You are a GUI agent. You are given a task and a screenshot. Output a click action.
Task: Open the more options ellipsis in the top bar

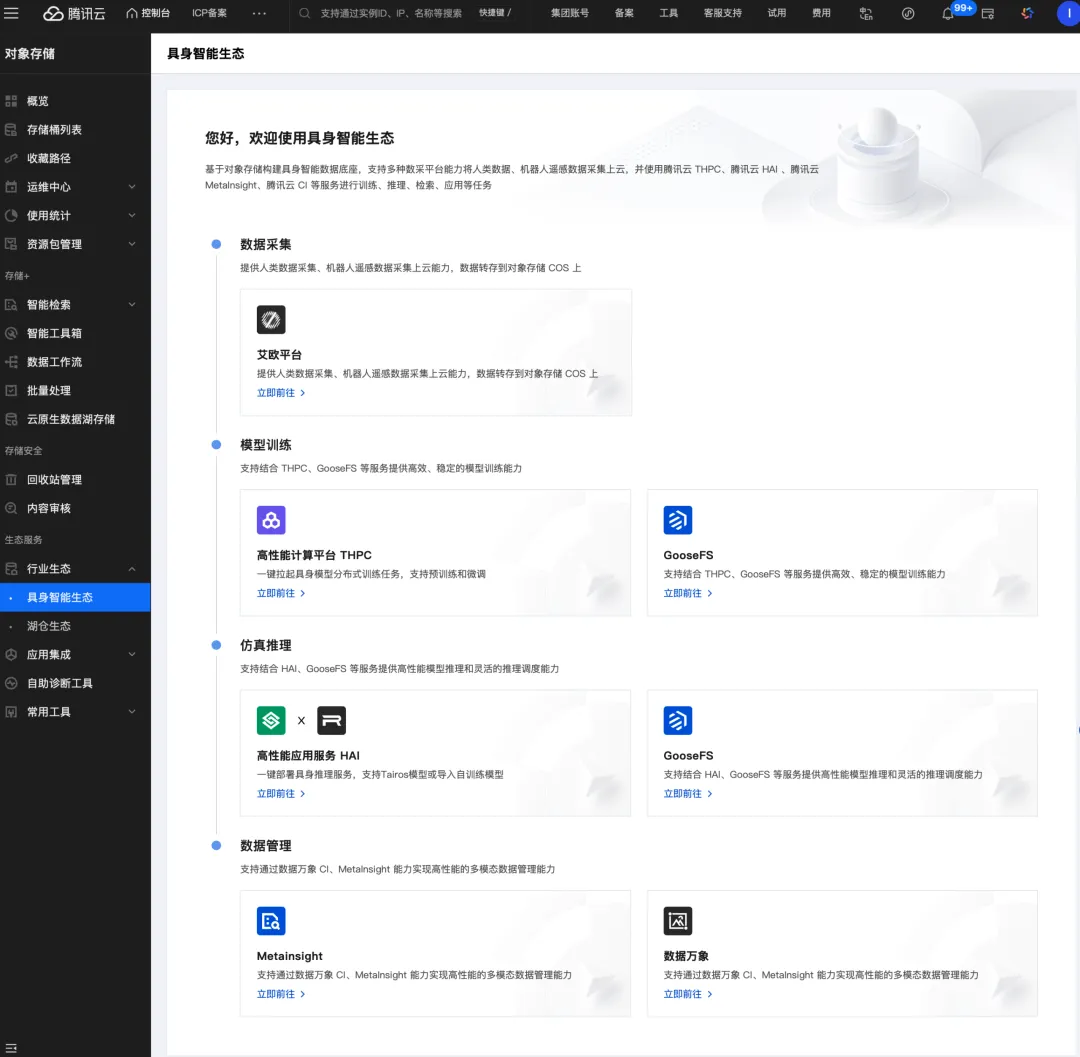point(259,13)
